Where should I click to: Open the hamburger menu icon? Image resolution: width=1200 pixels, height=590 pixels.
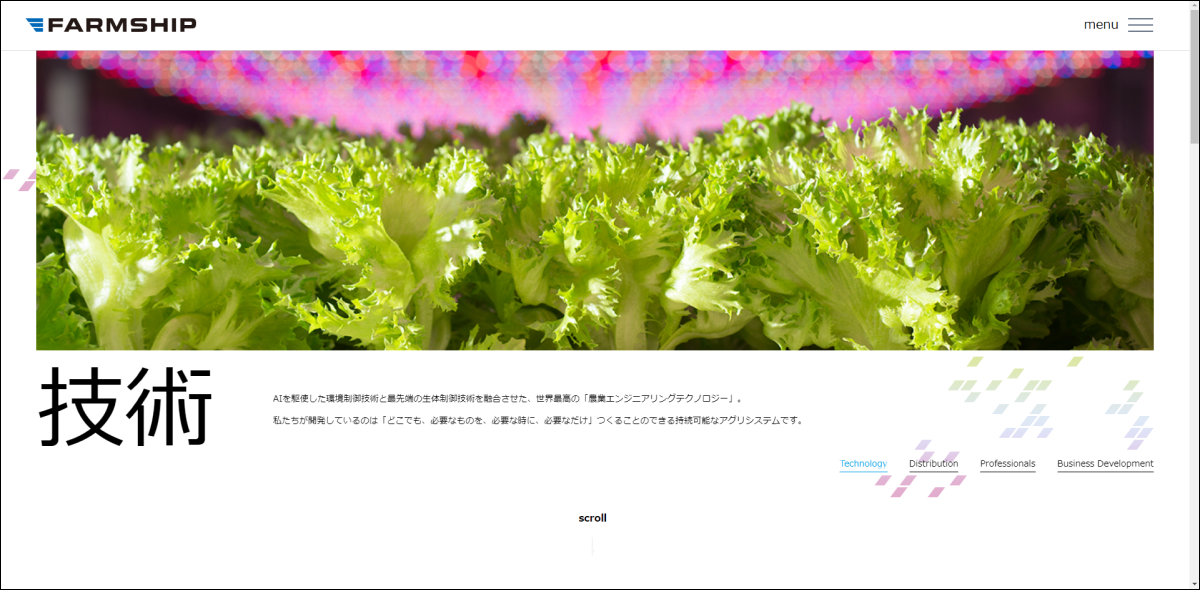pyautogui.click(x=1140, y=25)
